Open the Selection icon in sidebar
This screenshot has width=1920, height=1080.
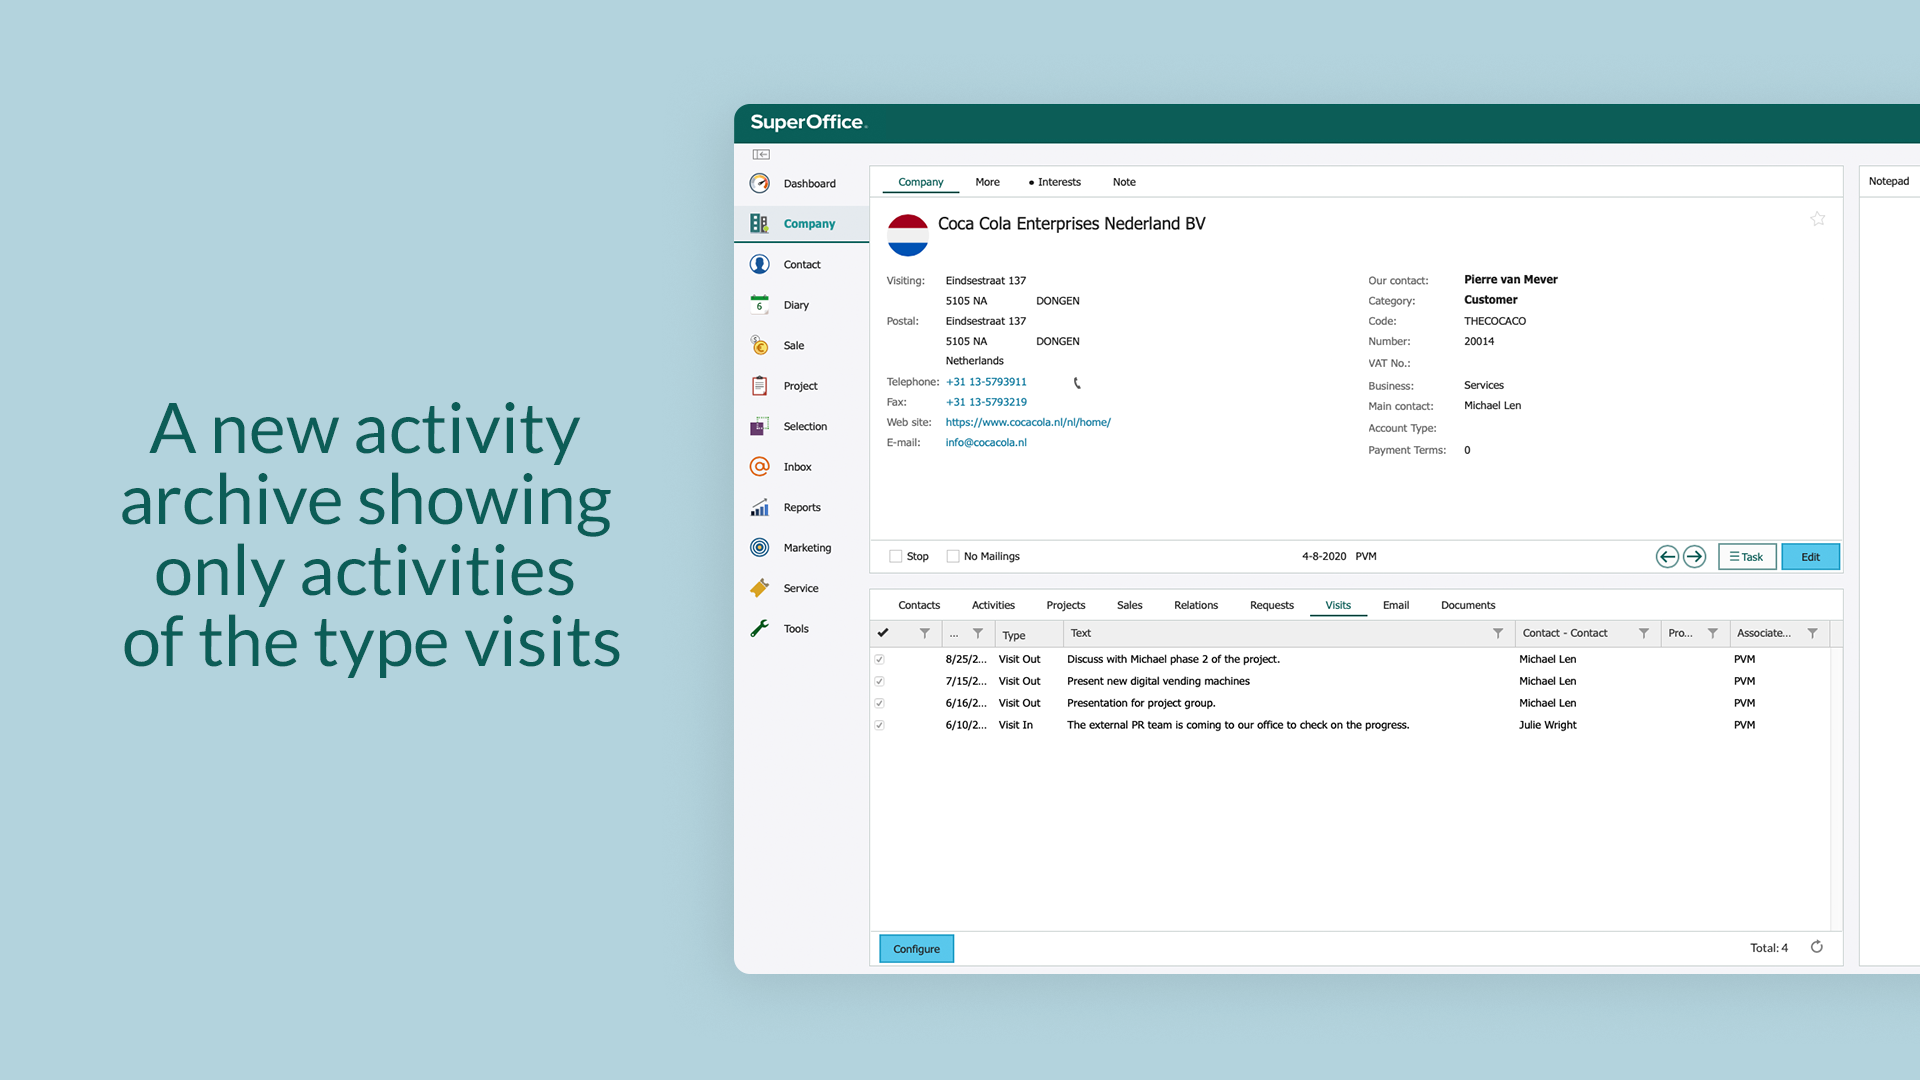click(x=760, y=426)
